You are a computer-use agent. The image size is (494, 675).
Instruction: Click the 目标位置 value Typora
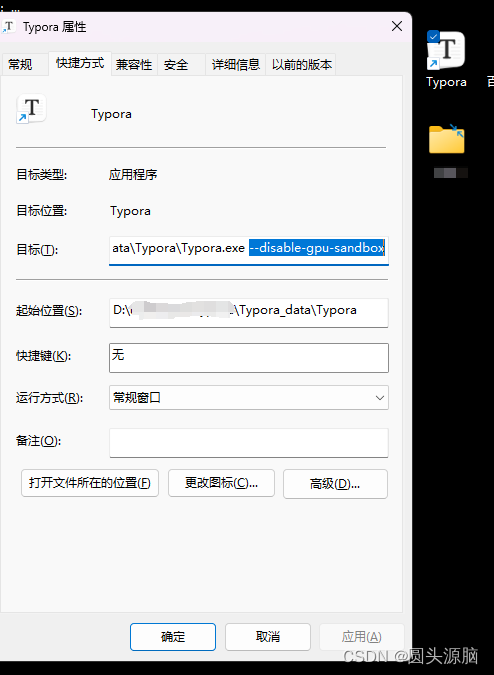[130, 211]
